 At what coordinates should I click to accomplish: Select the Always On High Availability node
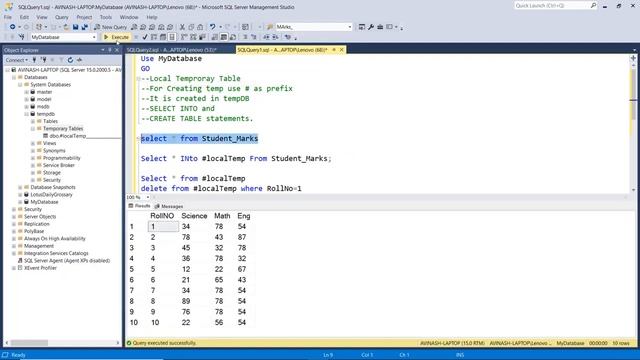[55, 239]
